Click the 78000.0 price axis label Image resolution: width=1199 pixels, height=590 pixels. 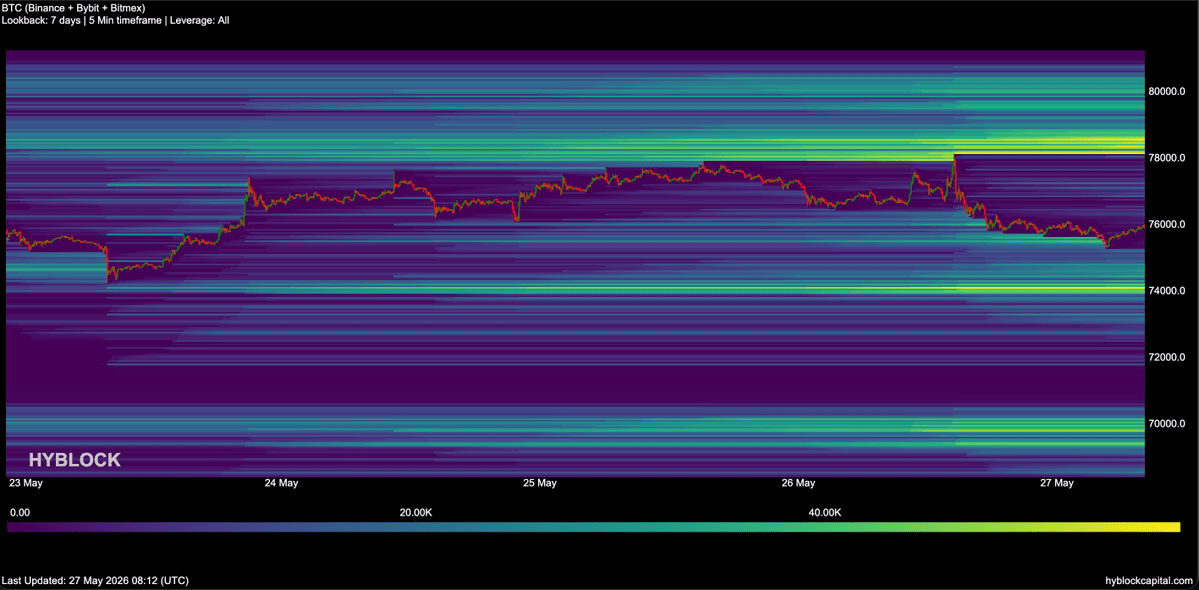tap(1167, 158)
